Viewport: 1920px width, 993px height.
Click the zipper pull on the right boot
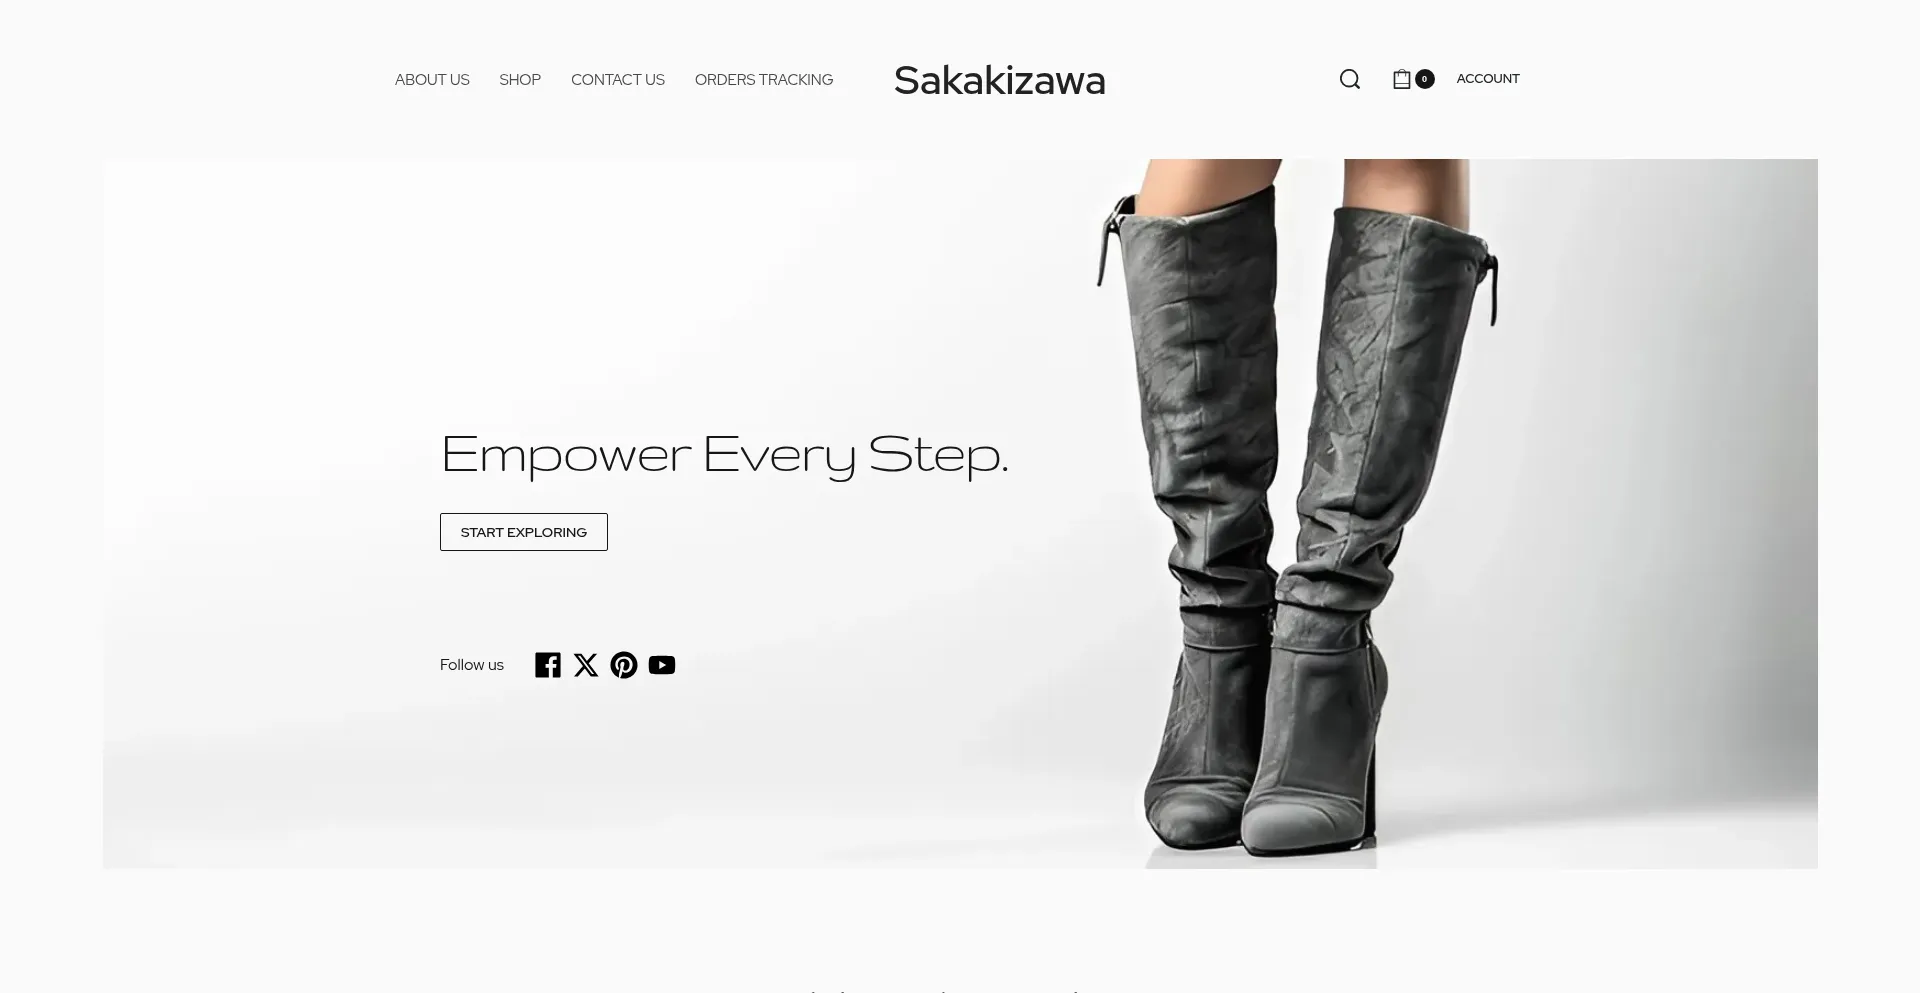pyautogui.click(x=1491, y=290)
